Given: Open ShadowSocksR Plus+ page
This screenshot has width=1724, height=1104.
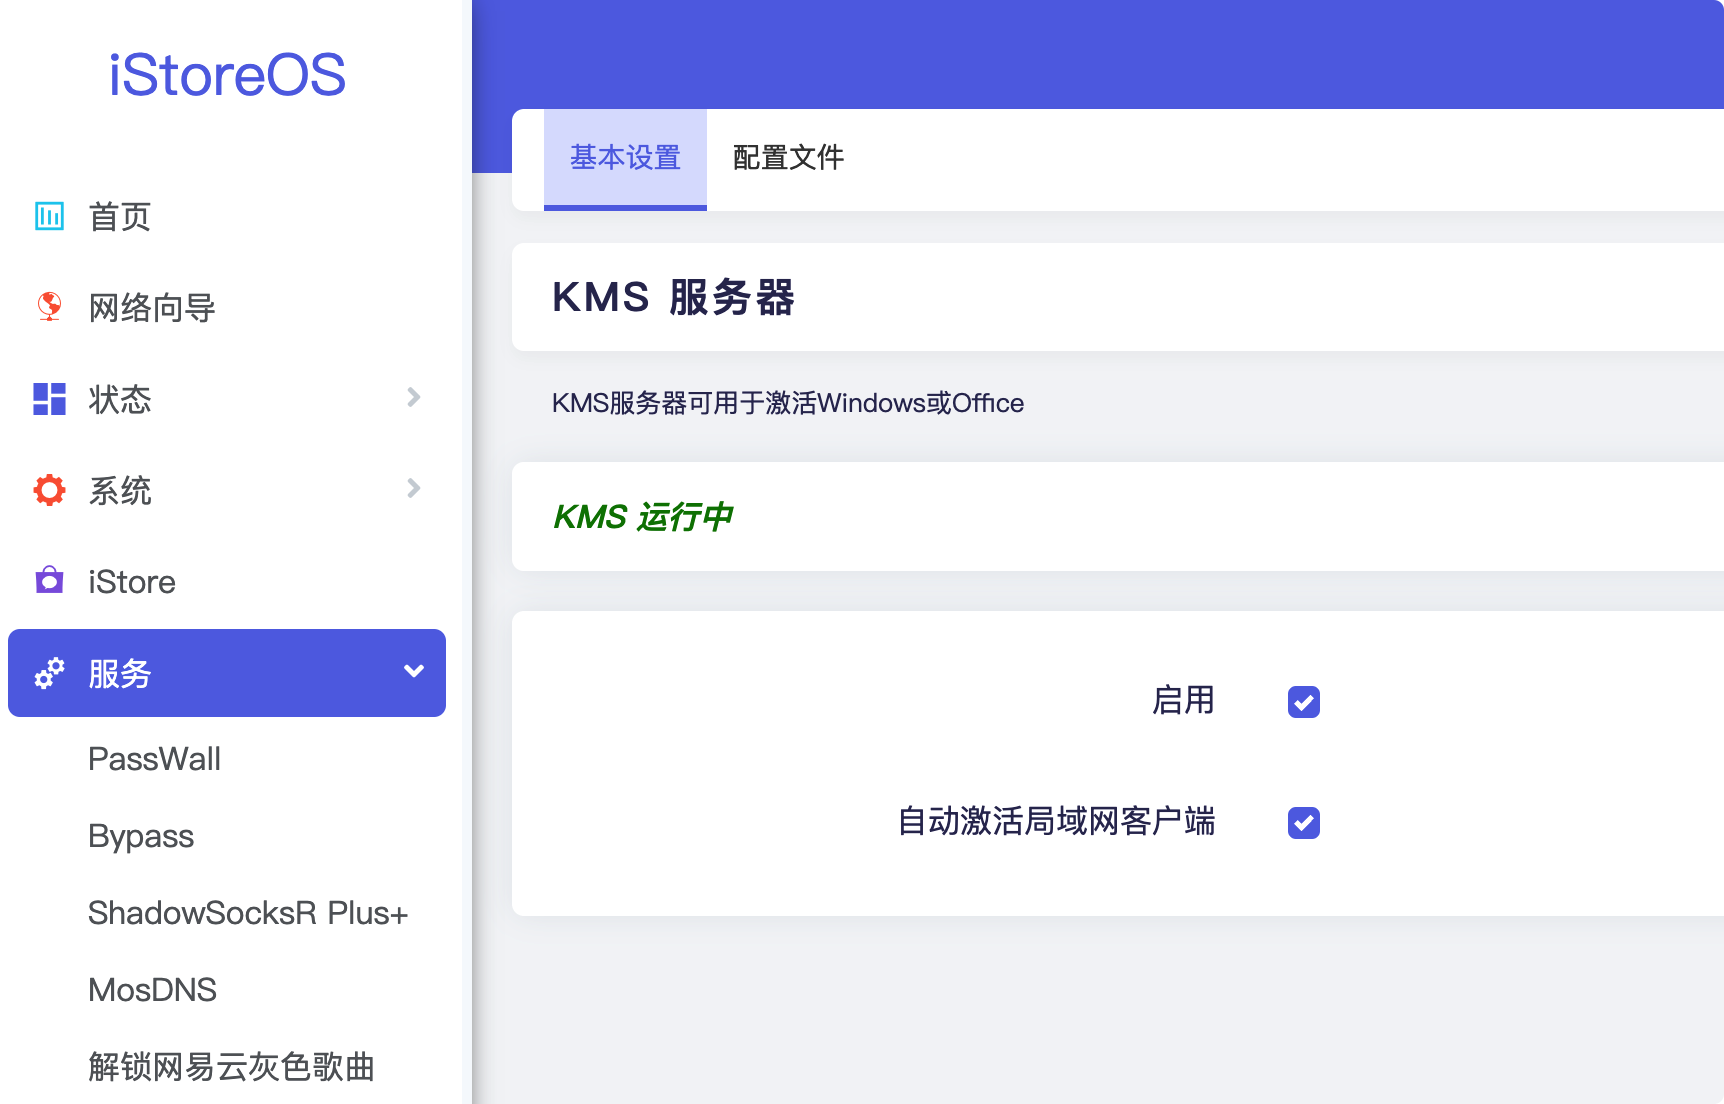Looking at the screenshot, I should coord(248,913).
